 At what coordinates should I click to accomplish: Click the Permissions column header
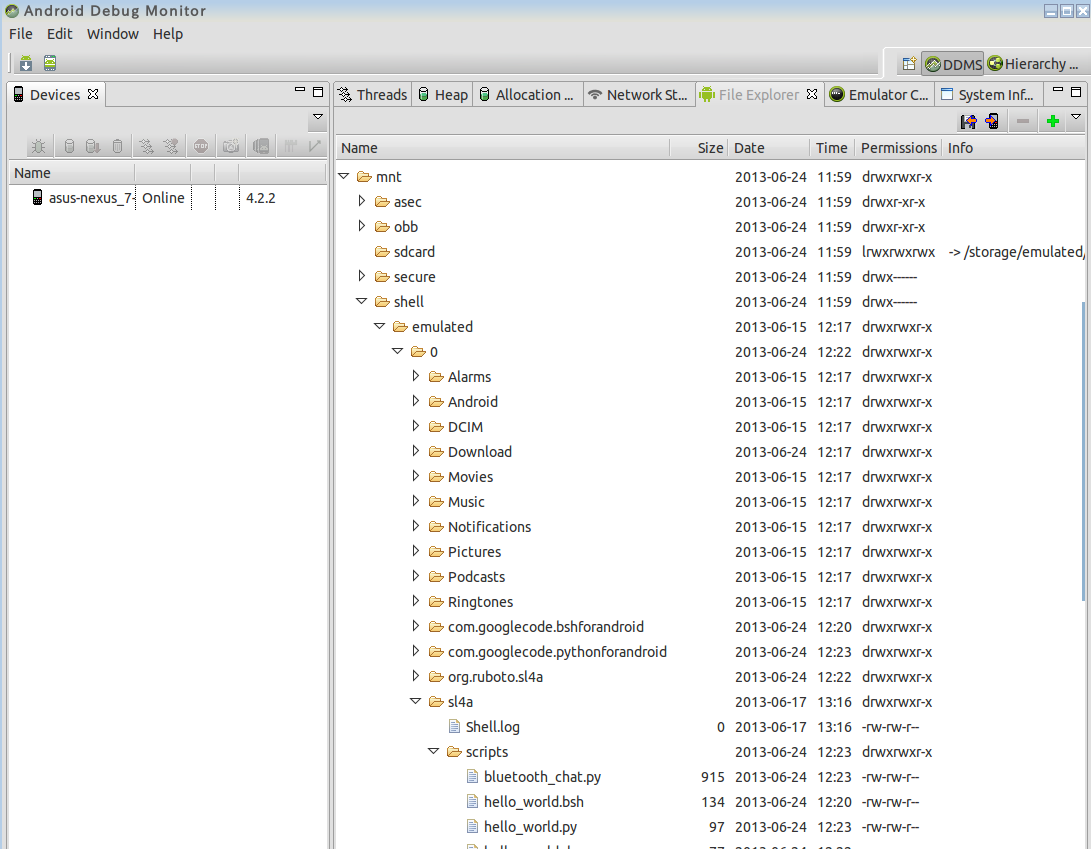coord(898,148)
